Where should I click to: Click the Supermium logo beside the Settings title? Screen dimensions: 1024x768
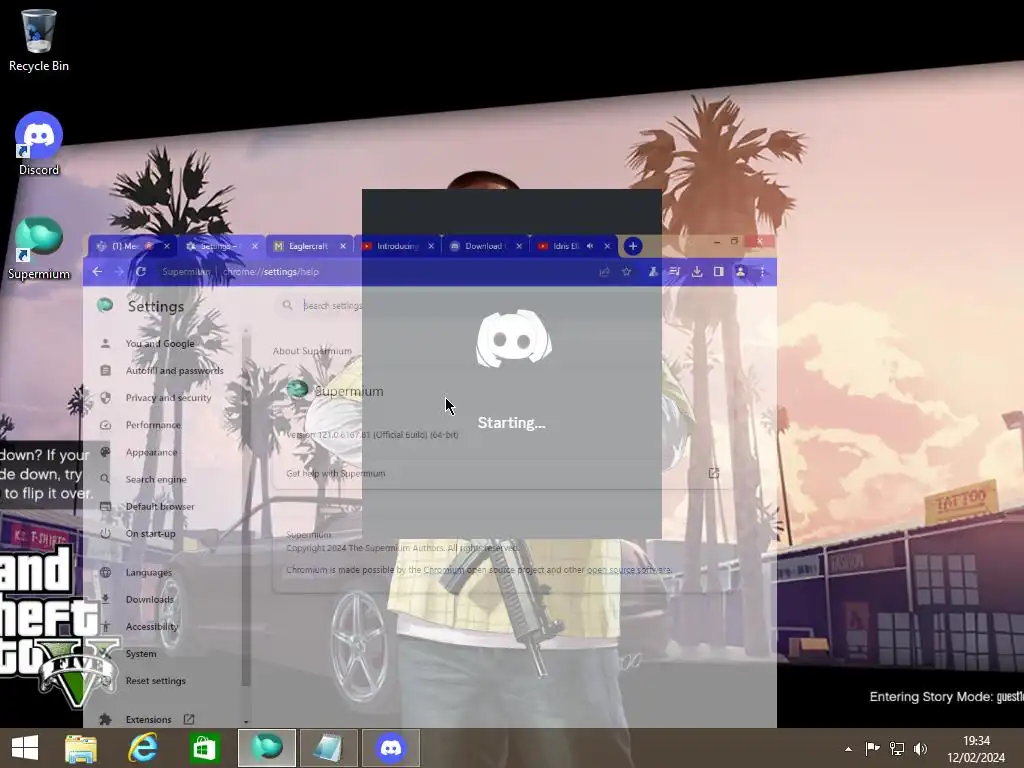pos(105,305)
